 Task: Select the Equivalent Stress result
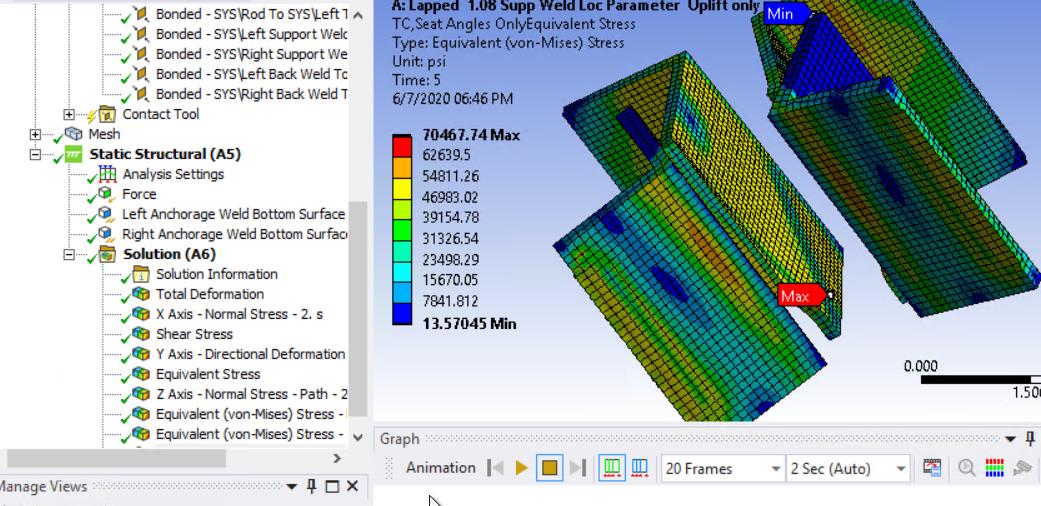[x=208, y=373]
